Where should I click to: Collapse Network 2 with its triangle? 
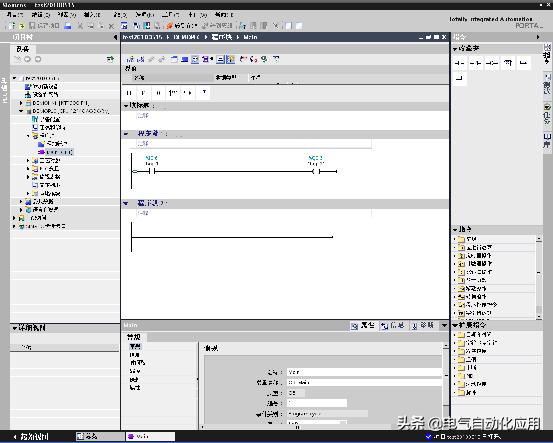tap(126, 203)
